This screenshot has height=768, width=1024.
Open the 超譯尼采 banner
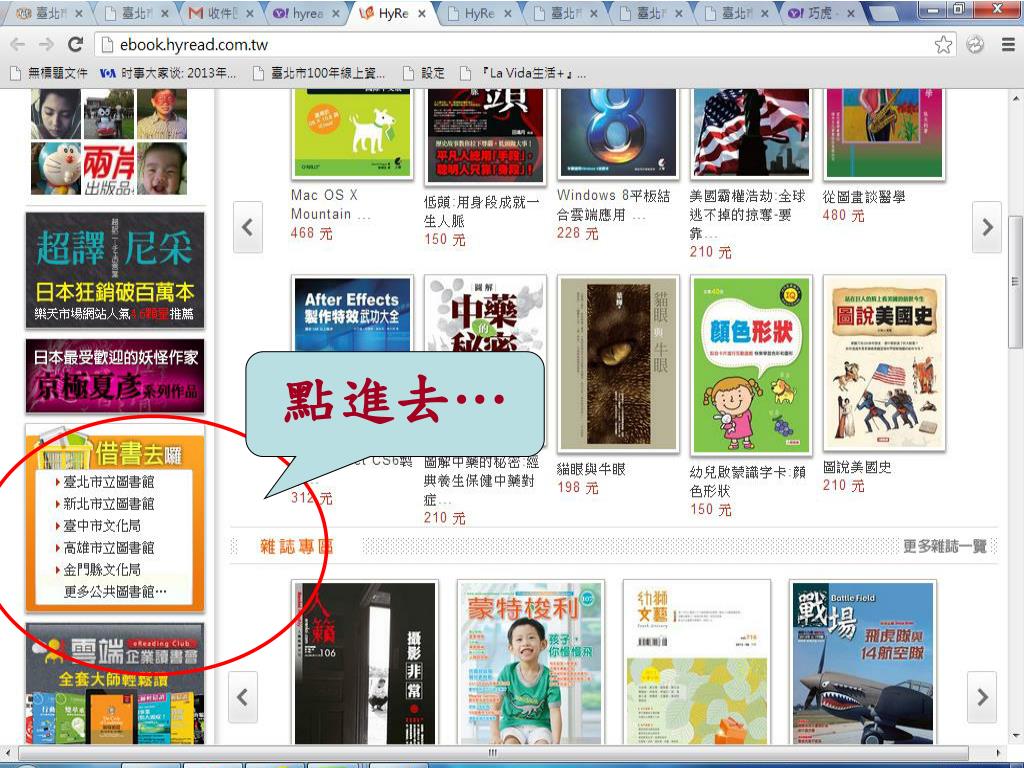point(115,270)
